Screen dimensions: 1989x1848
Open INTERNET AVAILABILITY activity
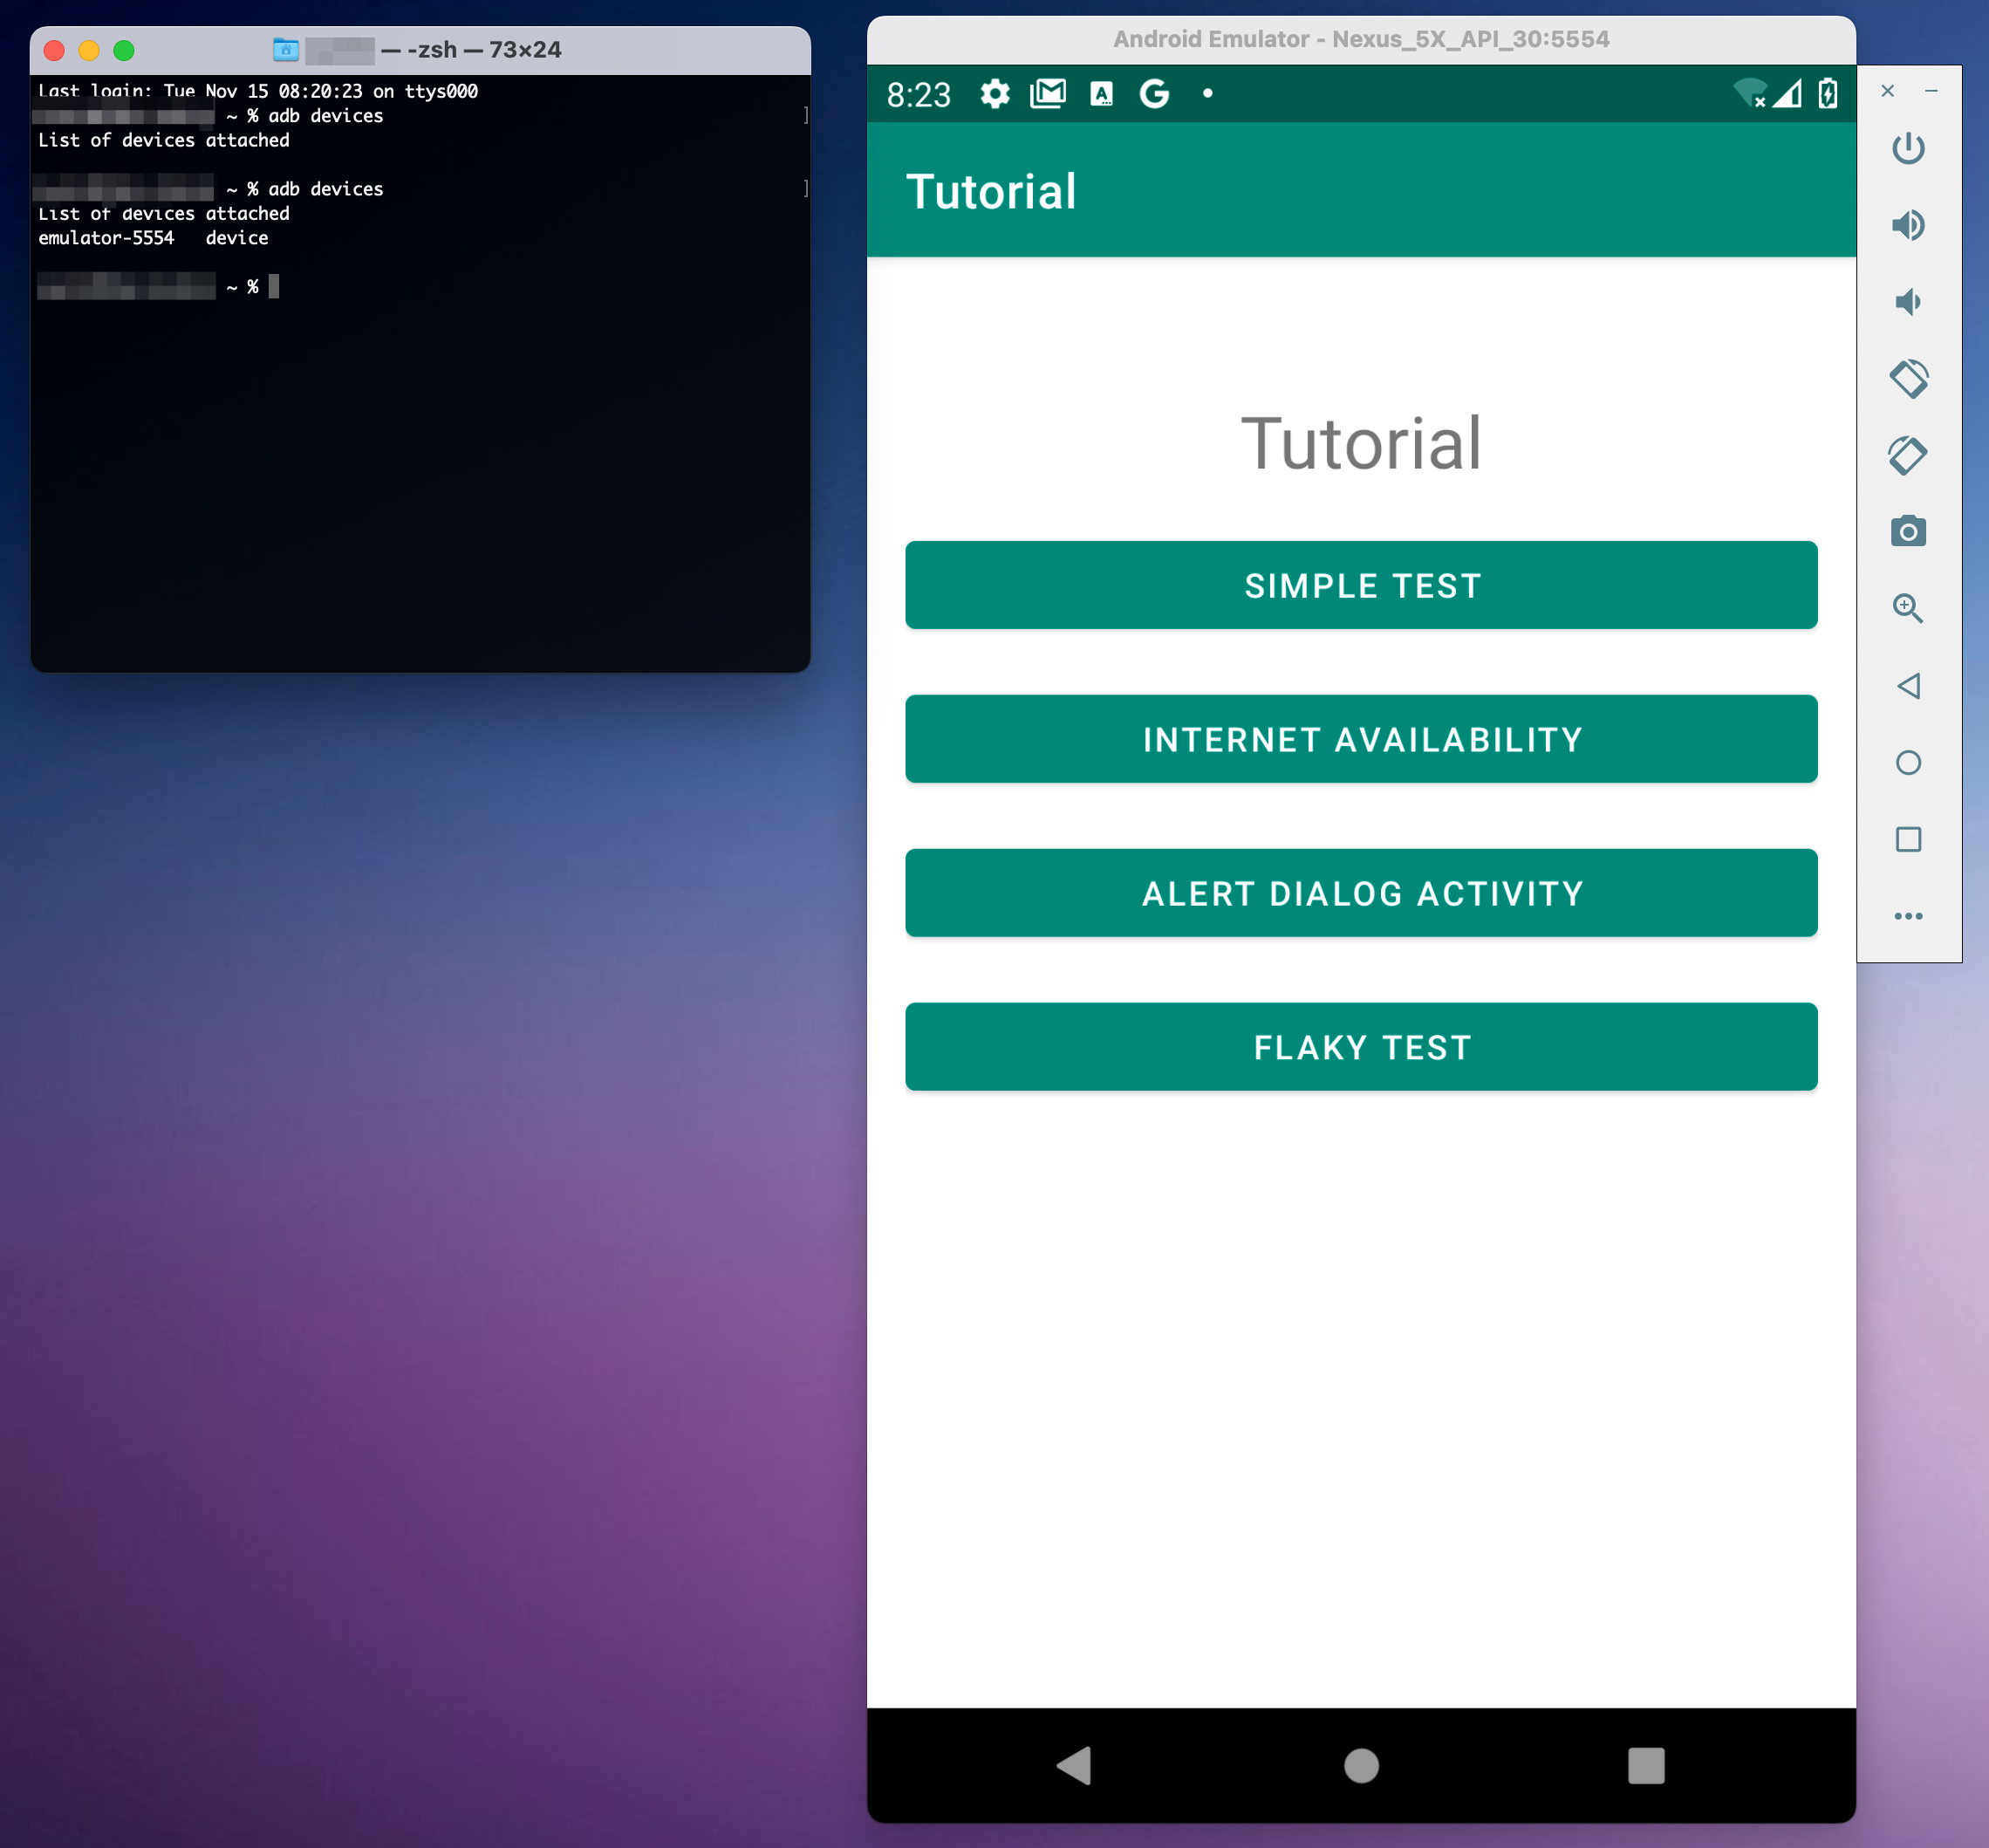(x=1362, y=738)
